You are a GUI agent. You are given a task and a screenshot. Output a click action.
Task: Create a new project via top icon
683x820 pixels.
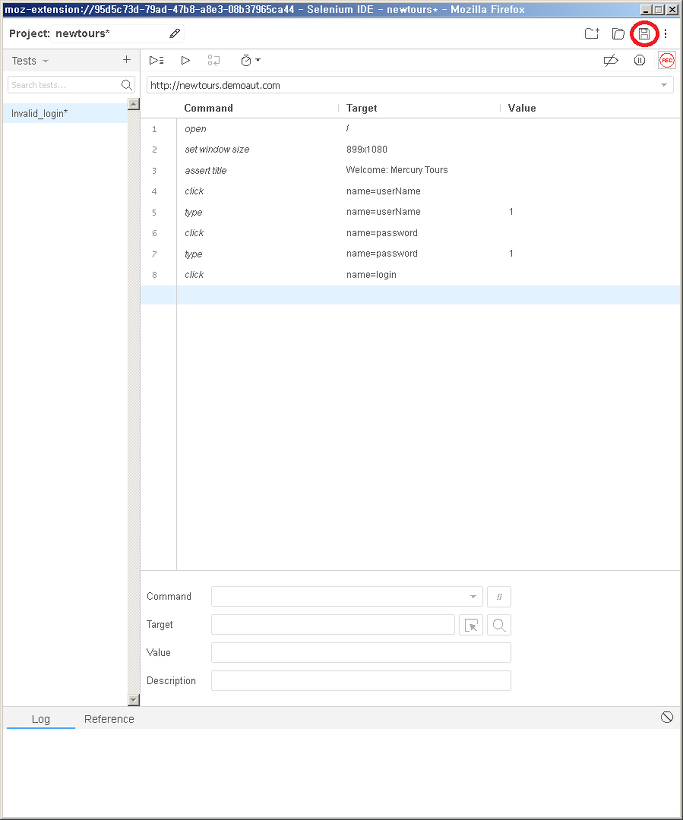pos(591,34)
